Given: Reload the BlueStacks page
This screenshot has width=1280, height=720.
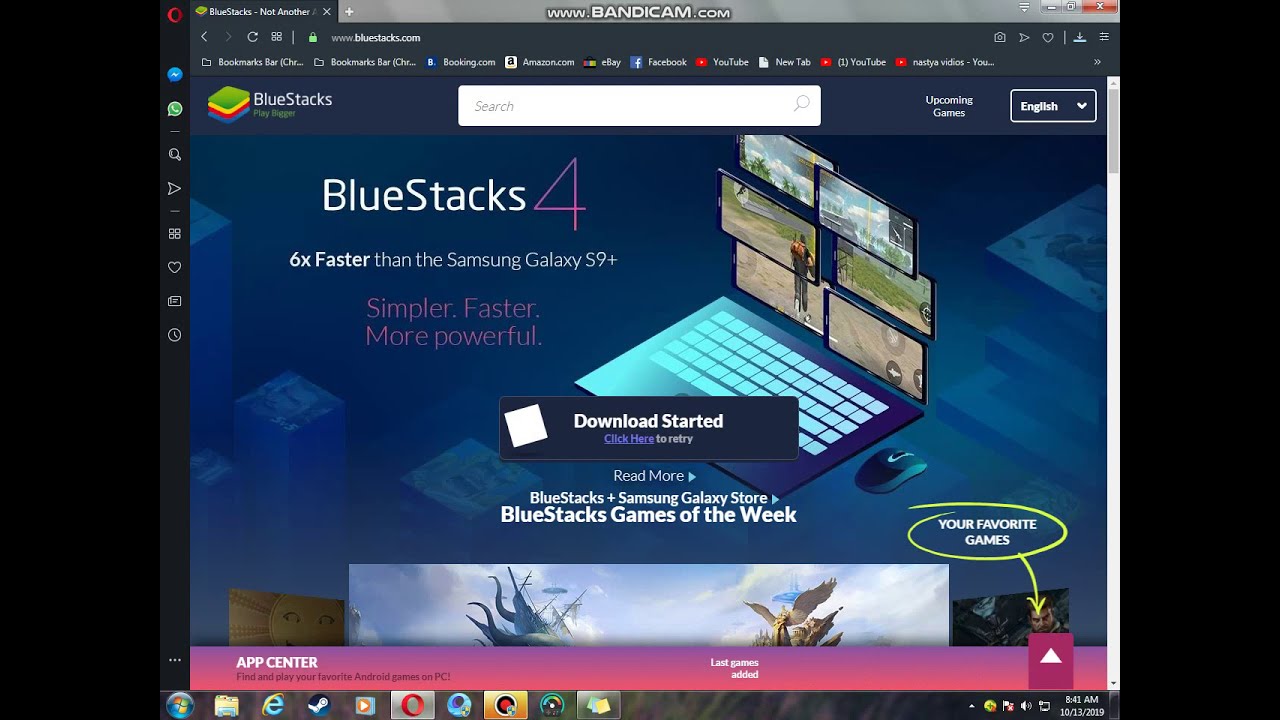Looking at the screenshot, I should point(252,37).
